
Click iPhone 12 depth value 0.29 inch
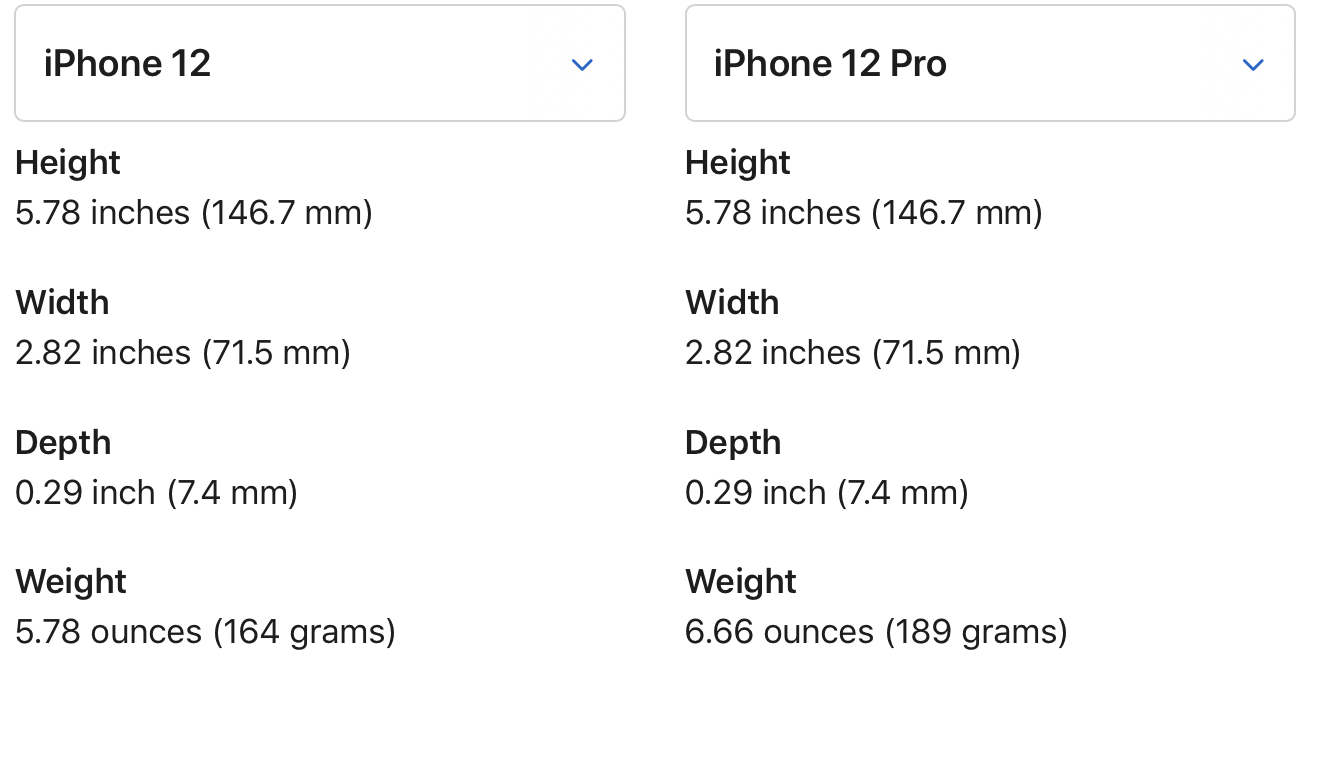(156, 493)
